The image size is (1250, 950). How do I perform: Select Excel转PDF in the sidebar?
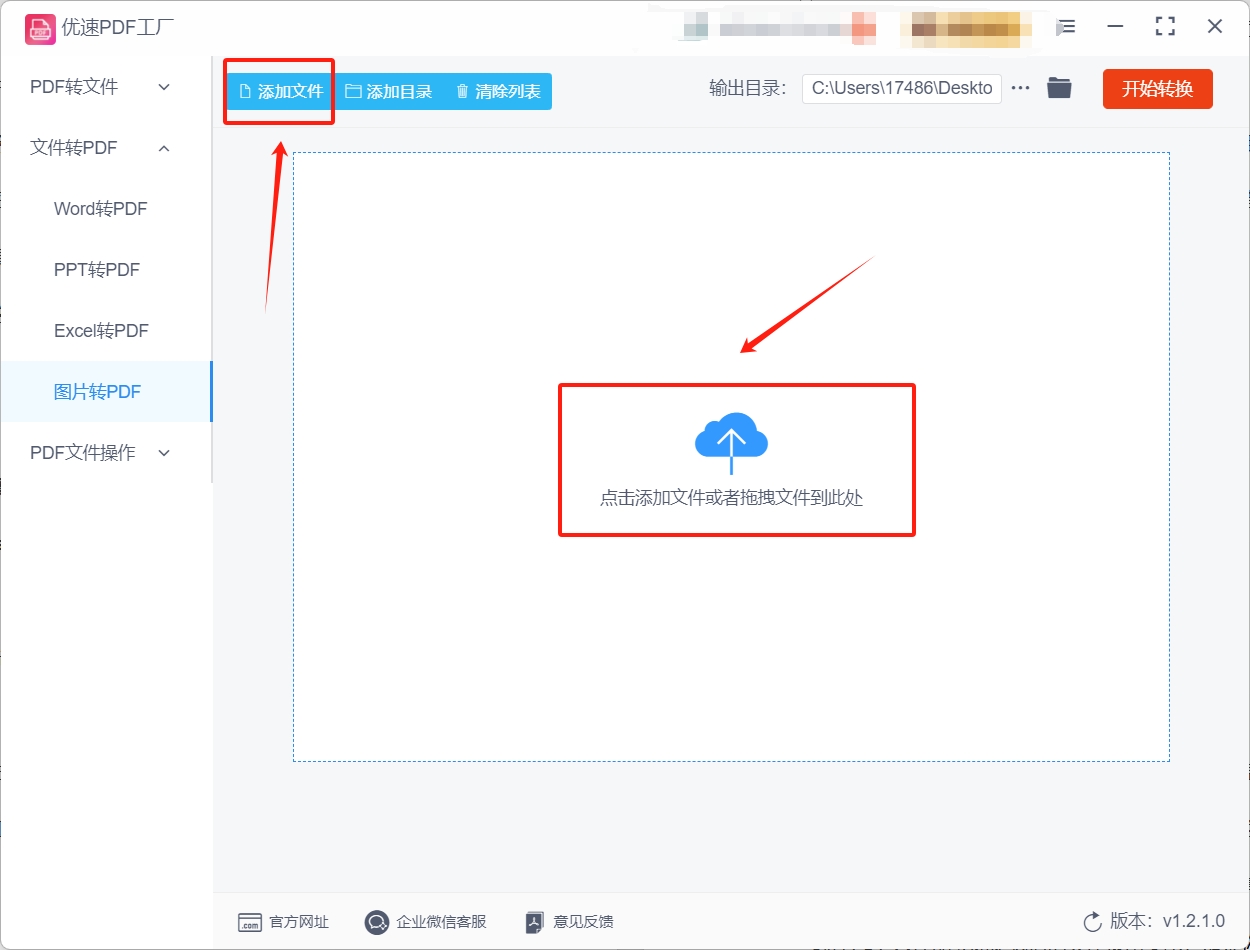point(101,330)
